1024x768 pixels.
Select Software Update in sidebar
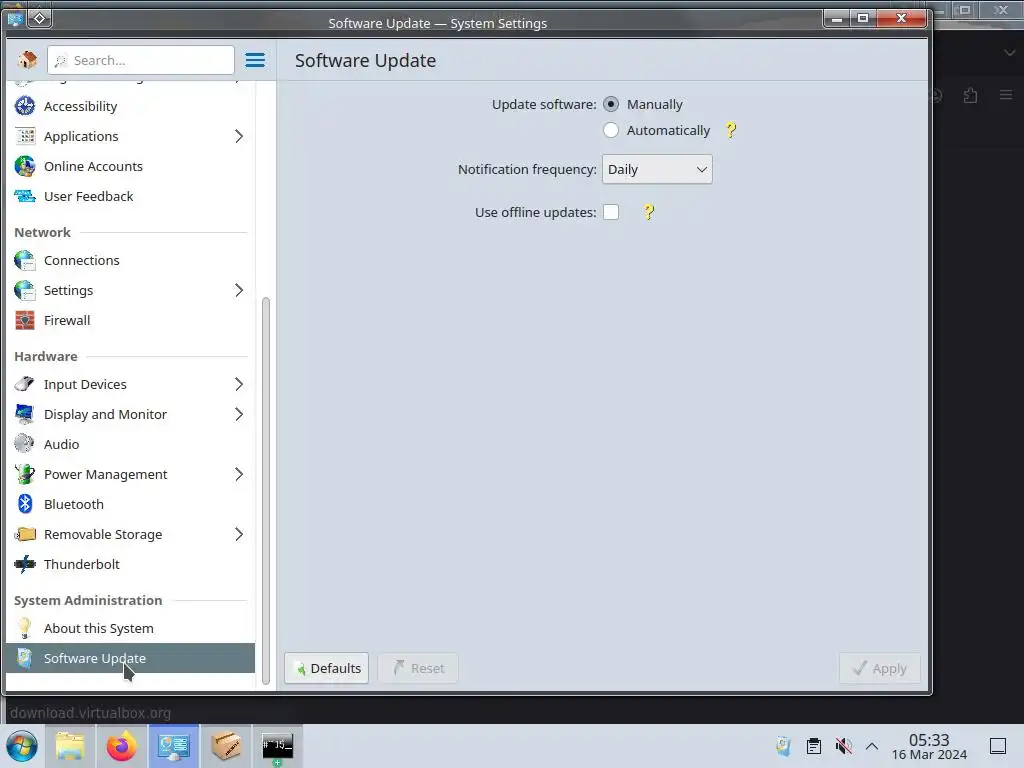point(131,658)
